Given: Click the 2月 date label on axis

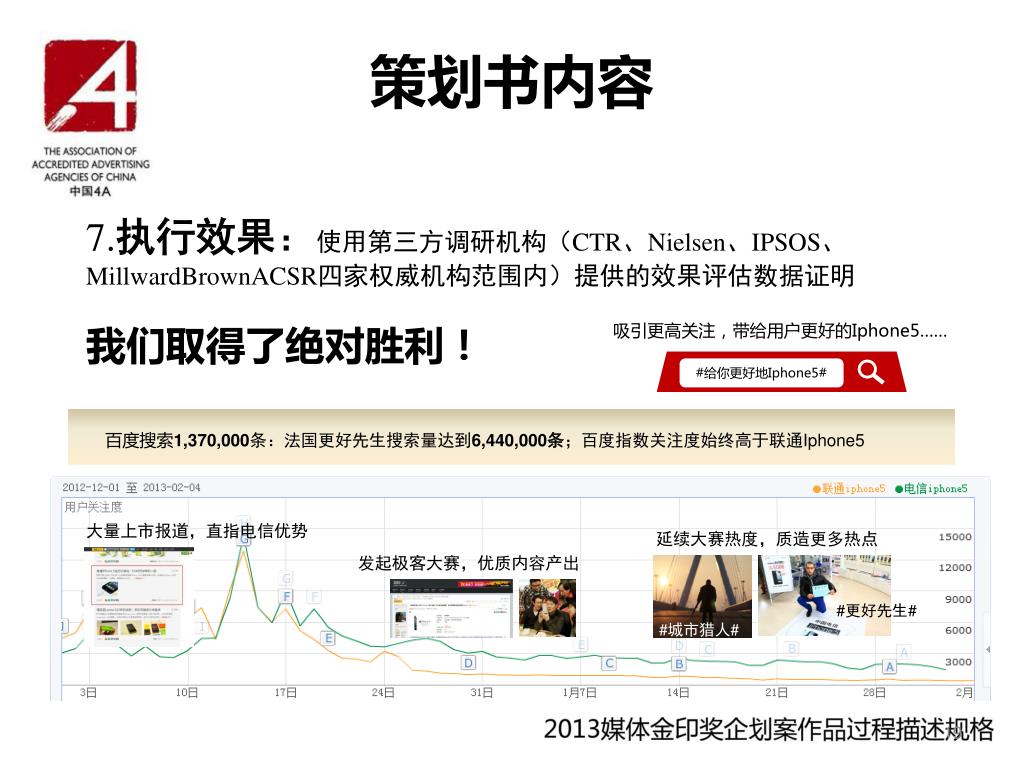Looking at the screenshot, I should coord(964,692).
